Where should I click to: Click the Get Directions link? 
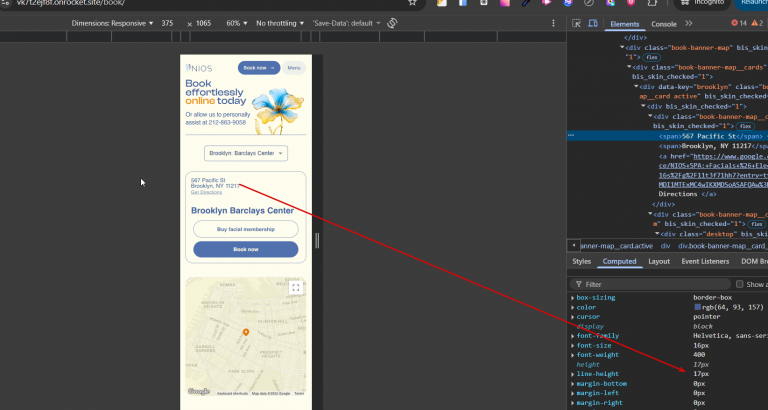pyautogui.click(x=206, y=193)
